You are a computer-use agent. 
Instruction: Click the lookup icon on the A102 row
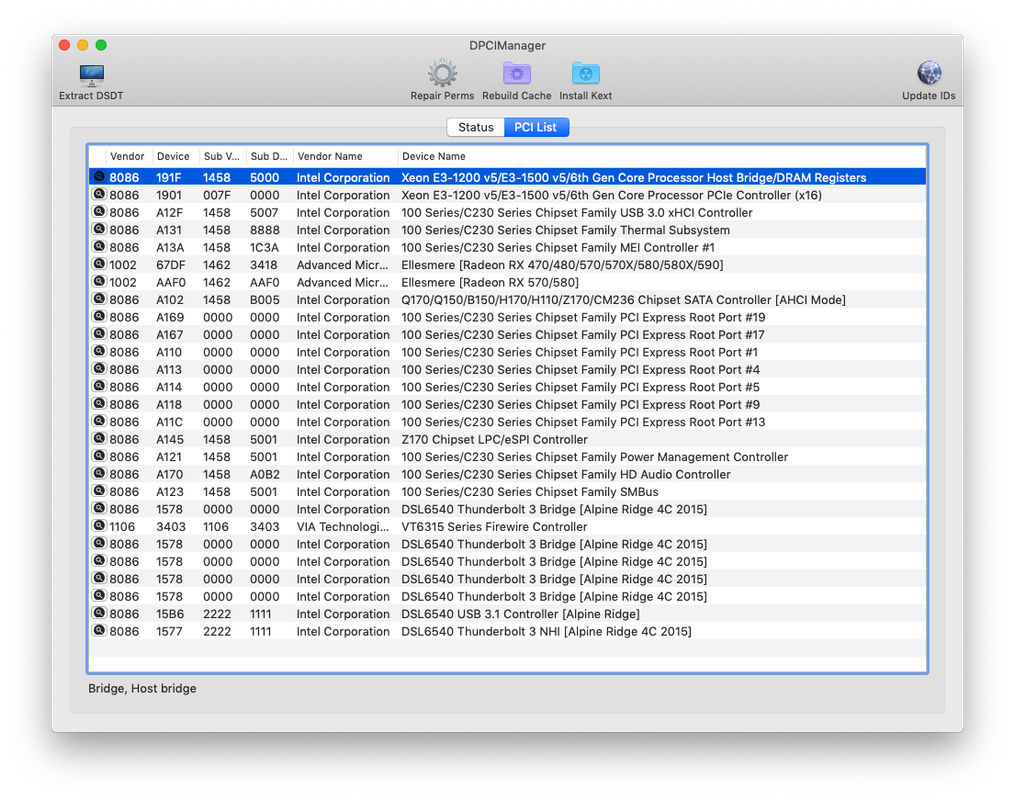point(99,299)
